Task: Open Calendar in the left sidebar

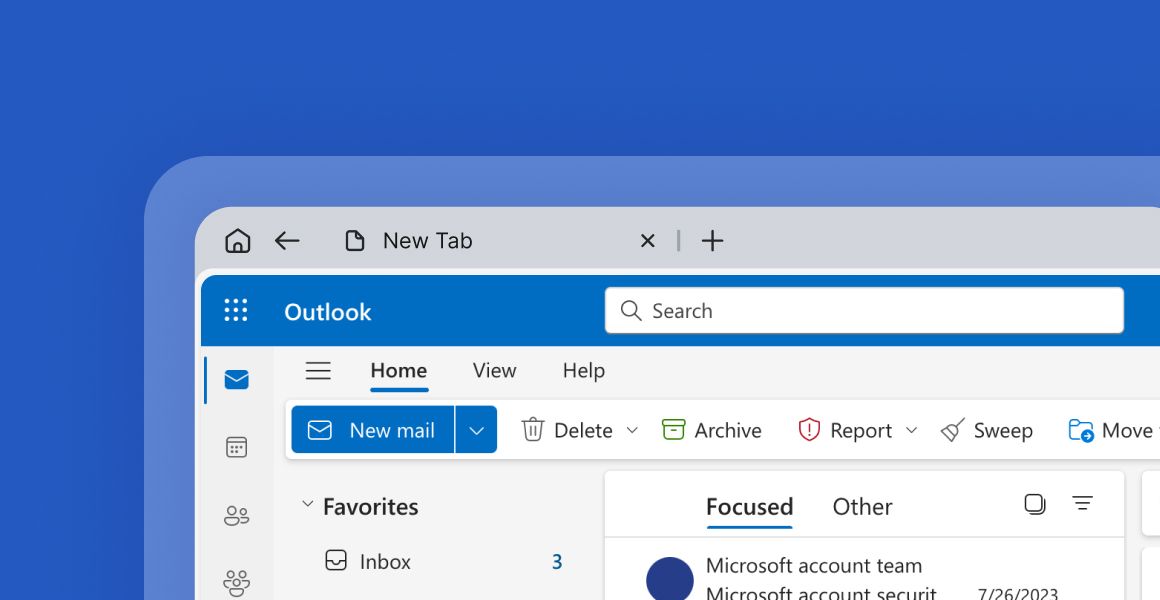Action: click(237, 447)
